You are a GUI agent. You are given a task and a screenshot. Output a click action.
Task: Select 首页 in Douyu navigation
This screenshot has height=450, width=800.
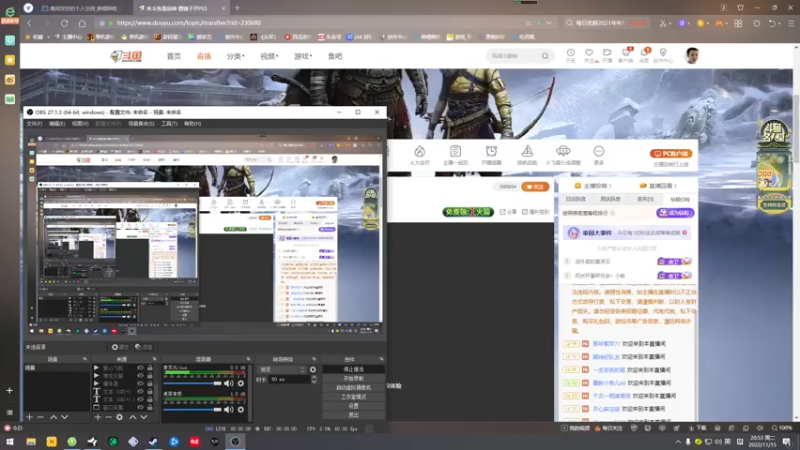click(x=173, y=56)
